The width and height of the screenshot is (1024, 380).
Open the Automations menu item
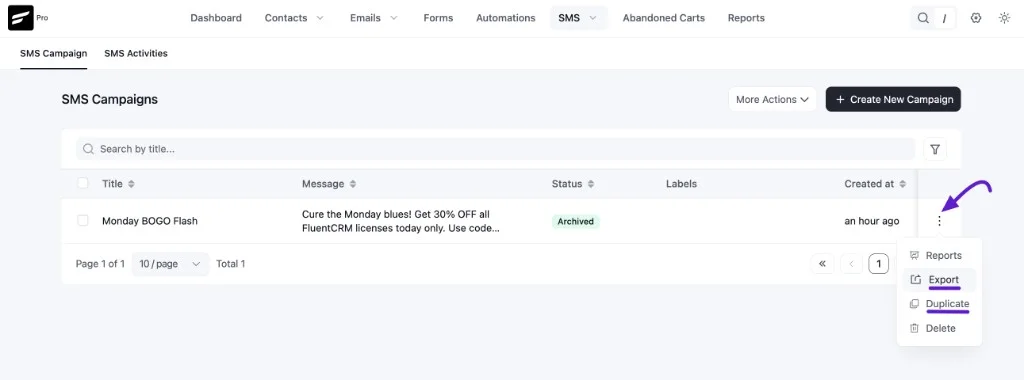point(505,18)
